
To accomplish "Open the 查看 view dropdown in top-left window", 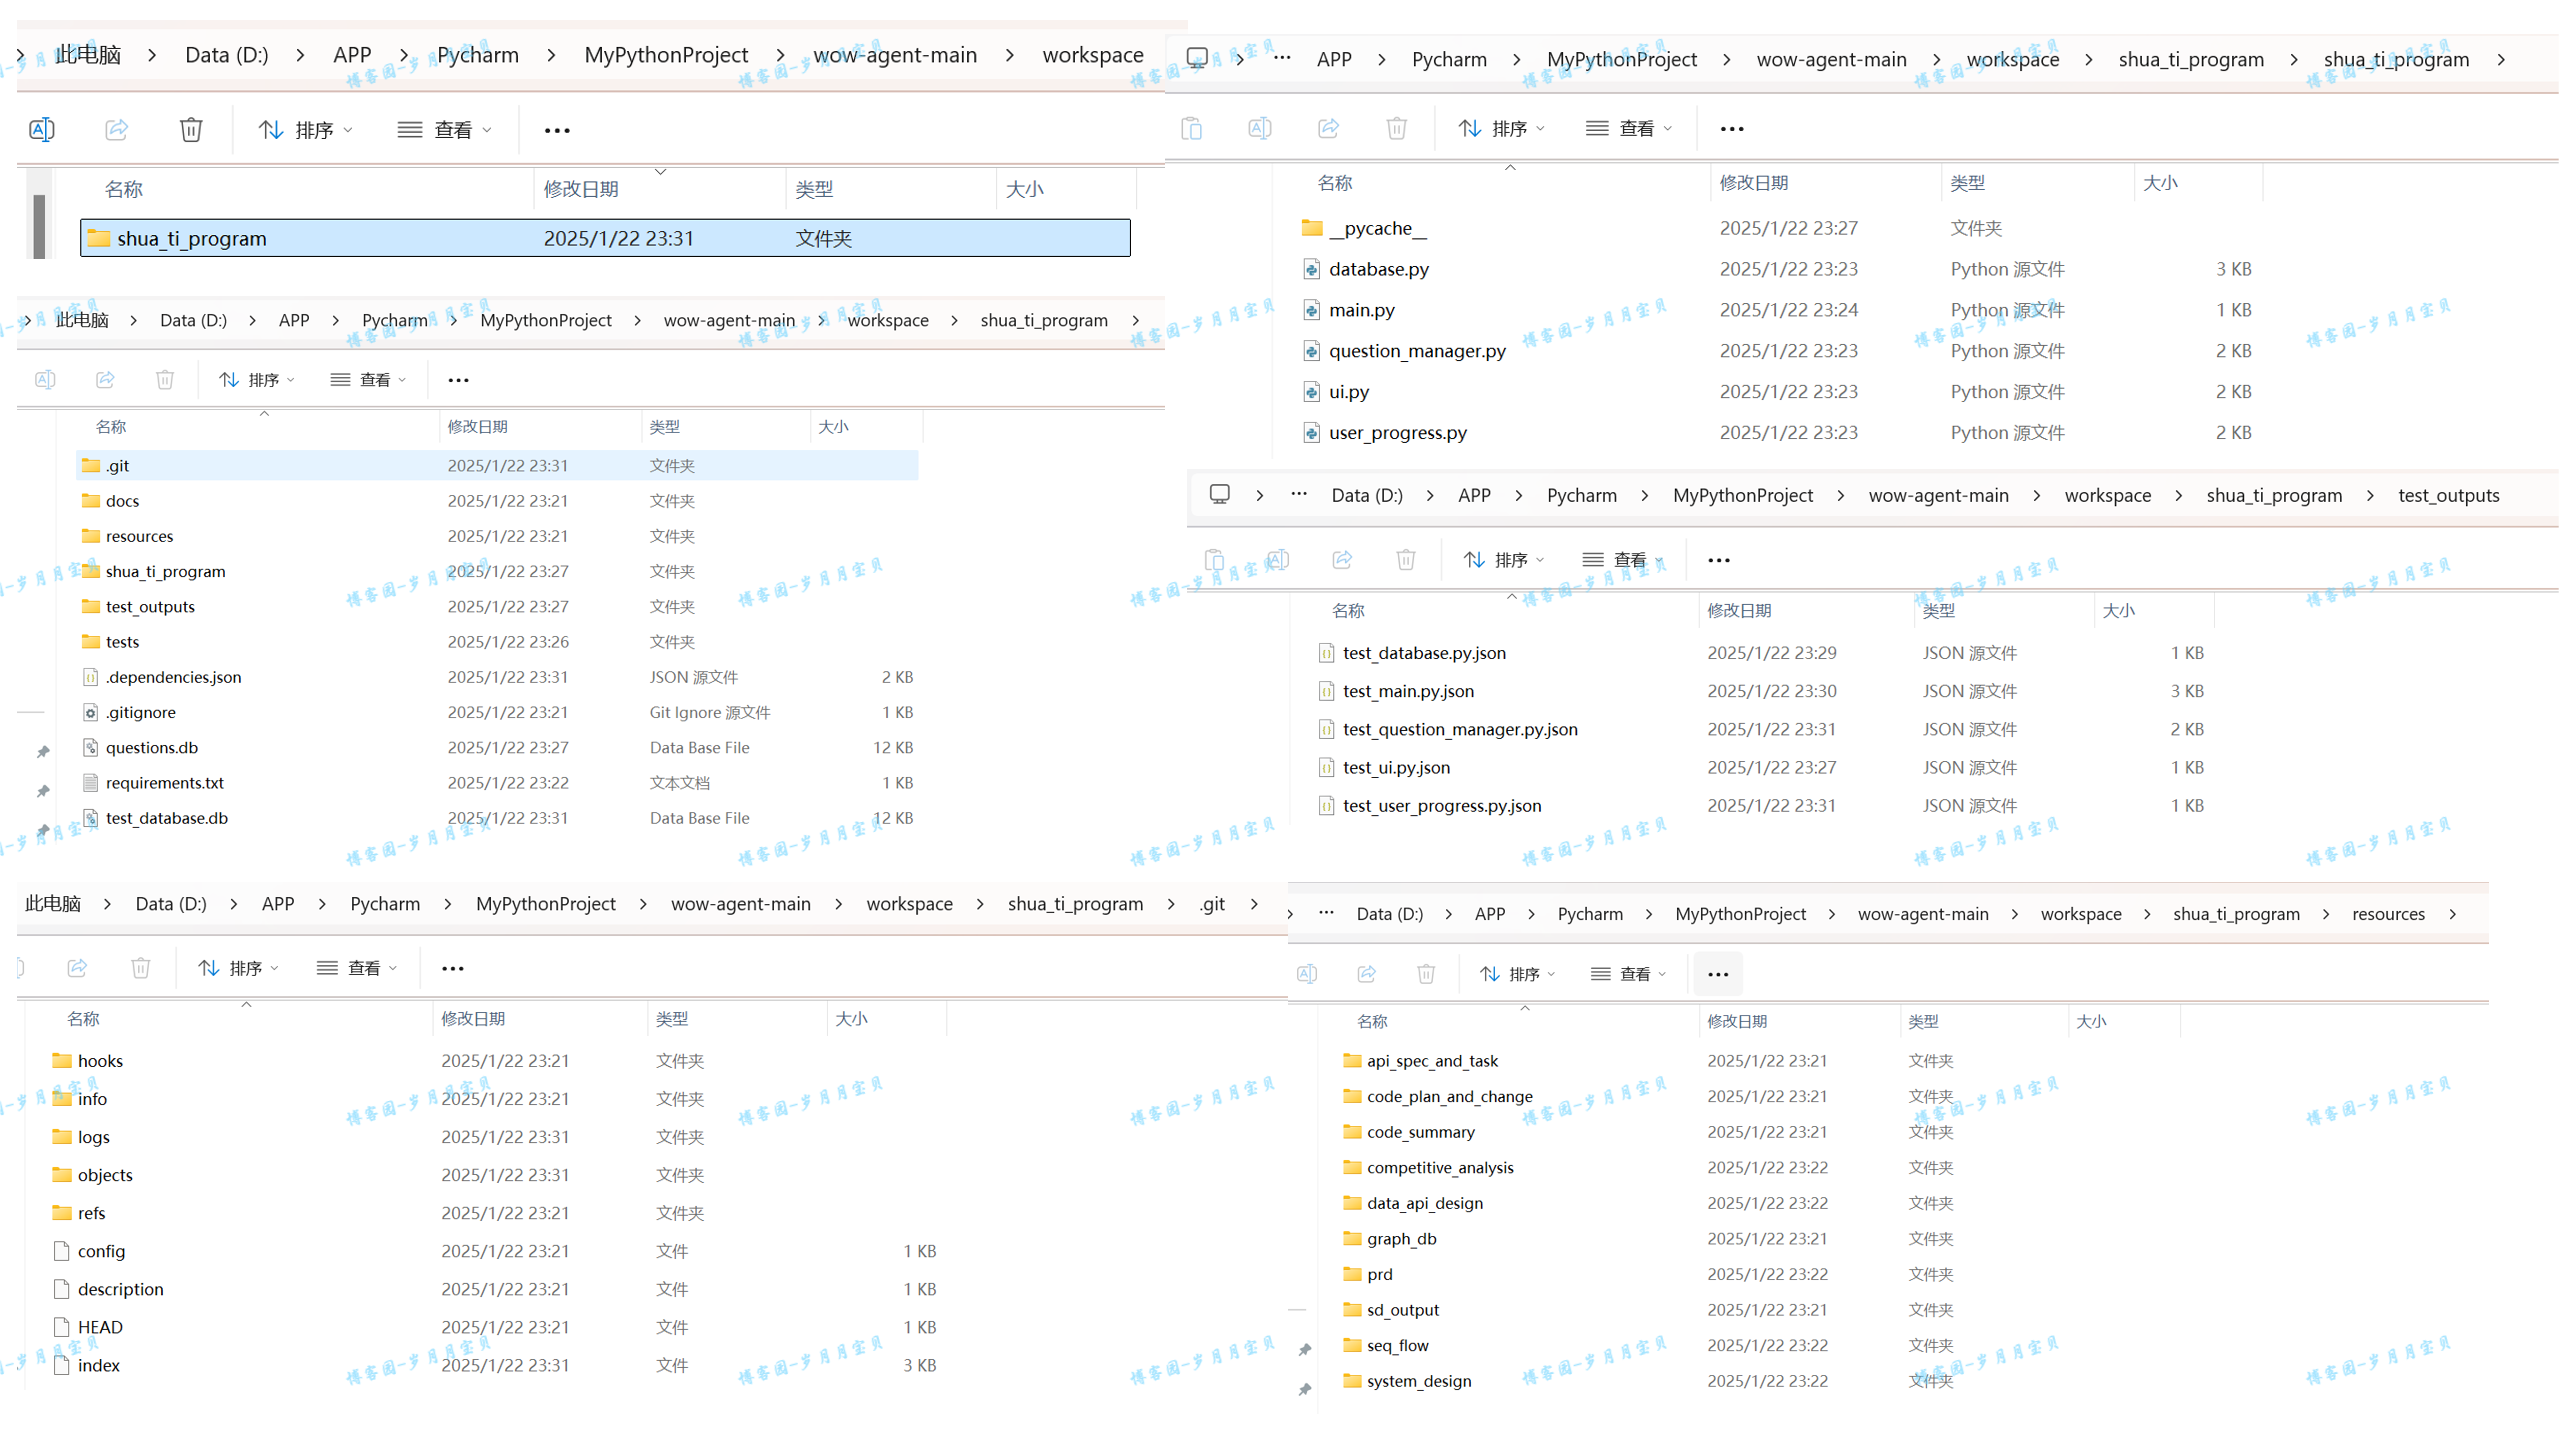I will pyautogui.click(x=445, y=130).
